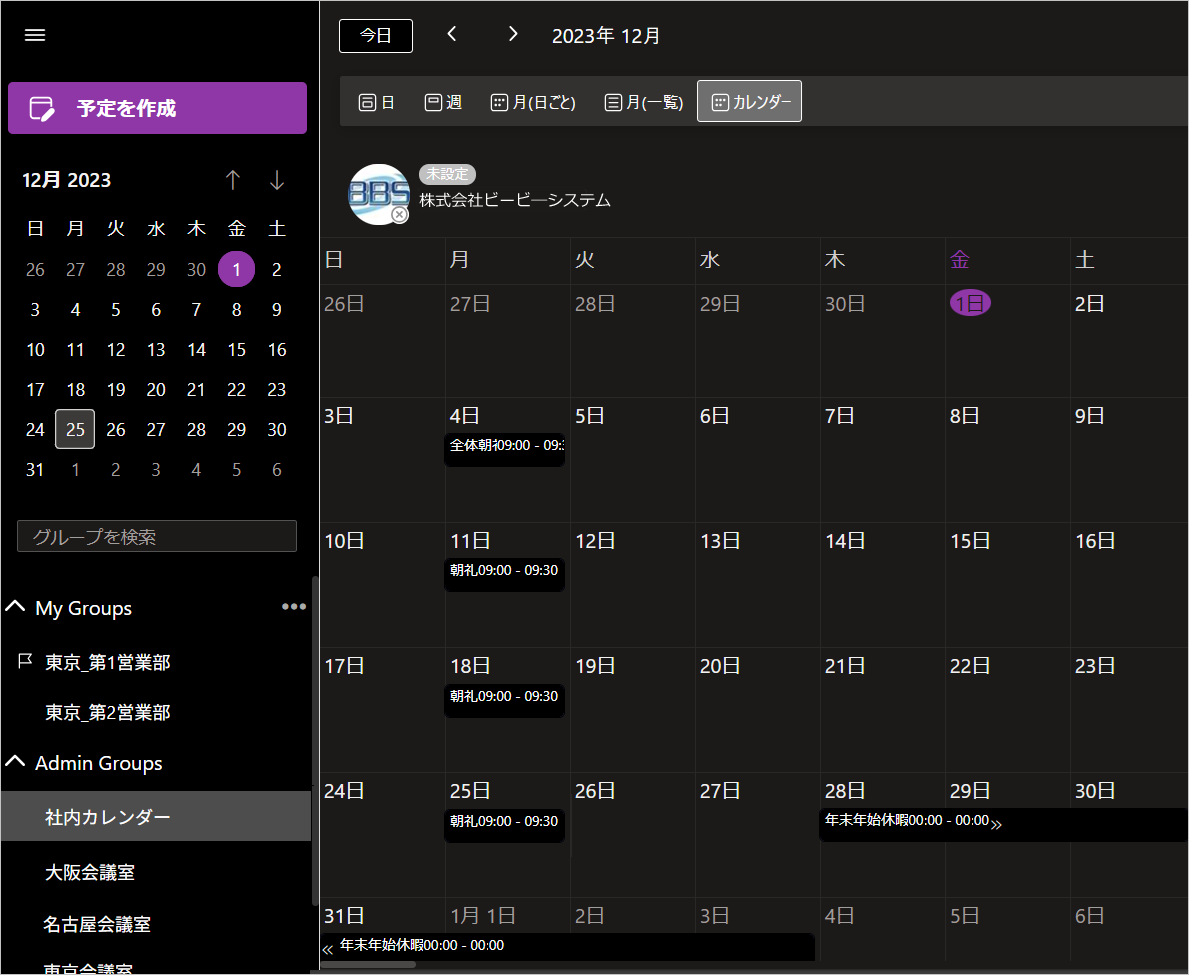Click the 9日 cell in main calendar

point(1129,459)
